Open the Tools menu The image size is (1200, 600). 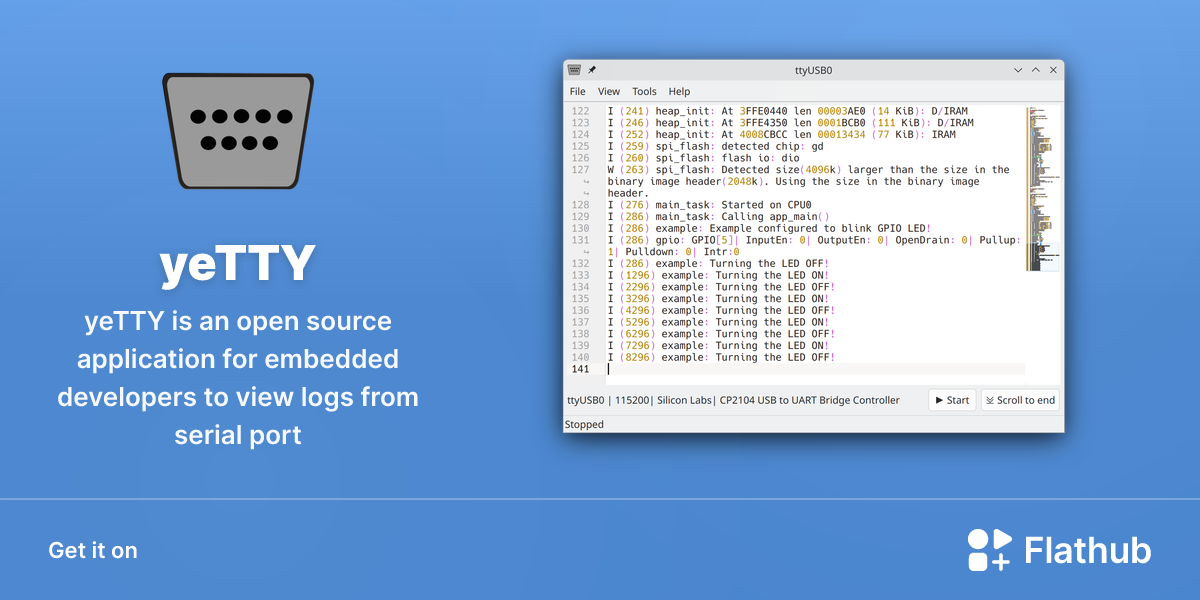pyautogui.click(x=644, y=91)
